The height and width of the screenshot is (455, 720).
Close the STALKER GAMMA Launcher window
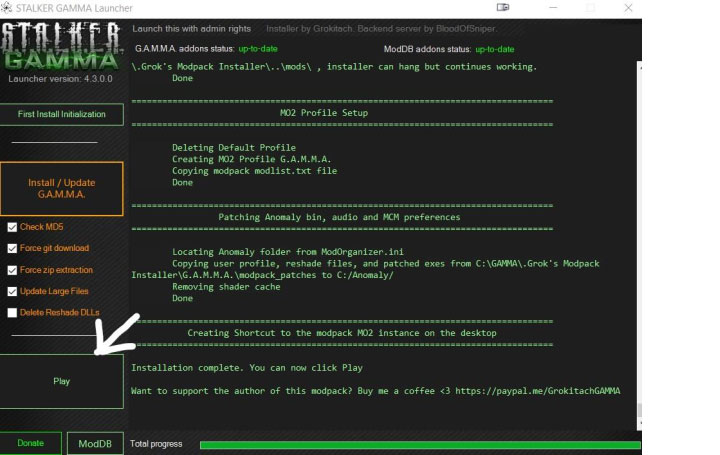click(630, 8)
